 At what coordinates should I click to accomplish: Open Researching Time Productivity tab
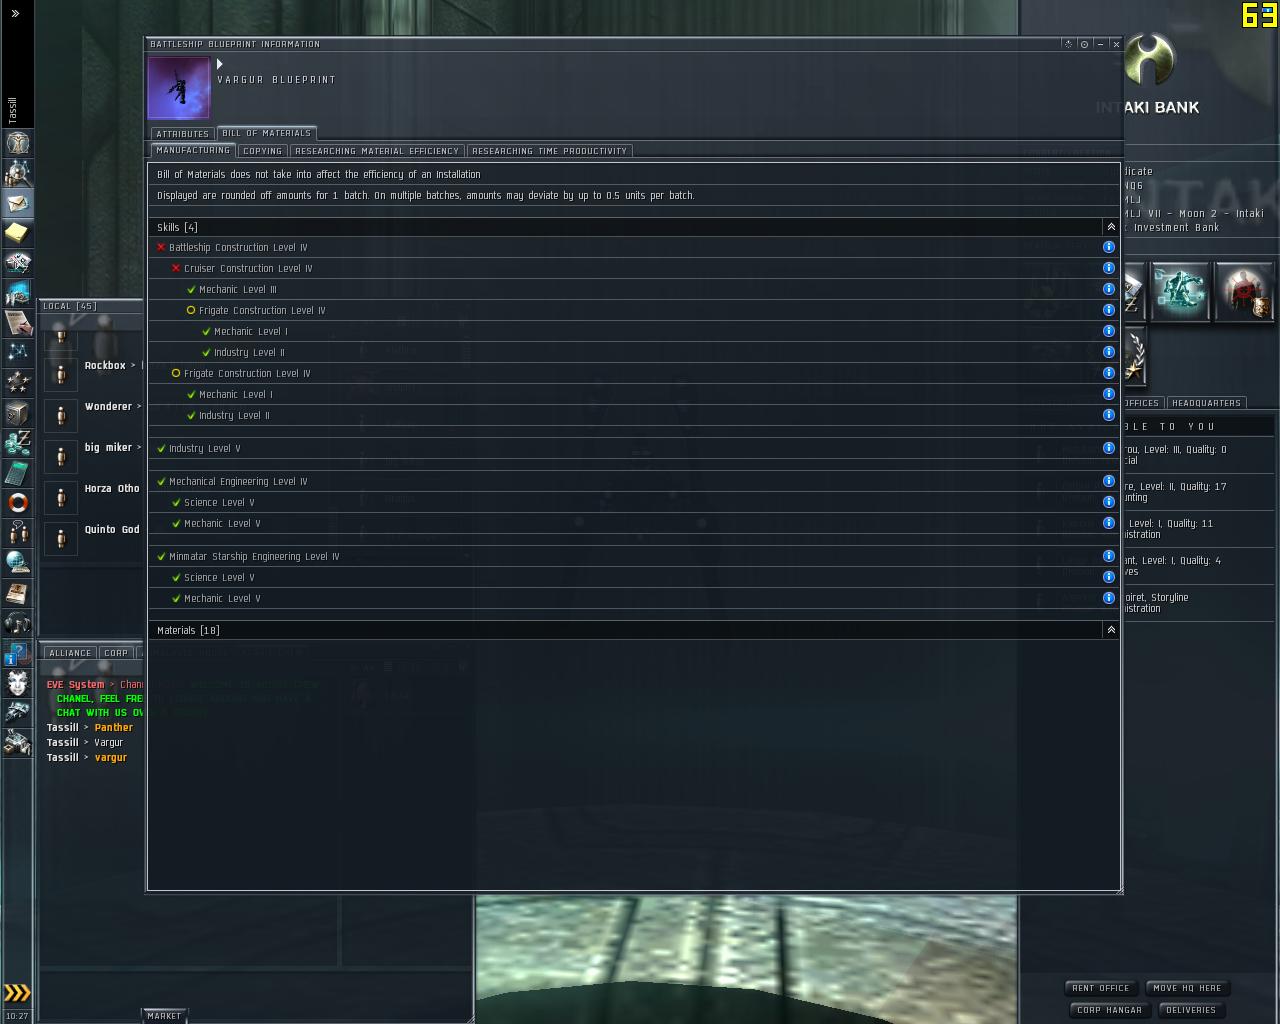tap(549, 151)
